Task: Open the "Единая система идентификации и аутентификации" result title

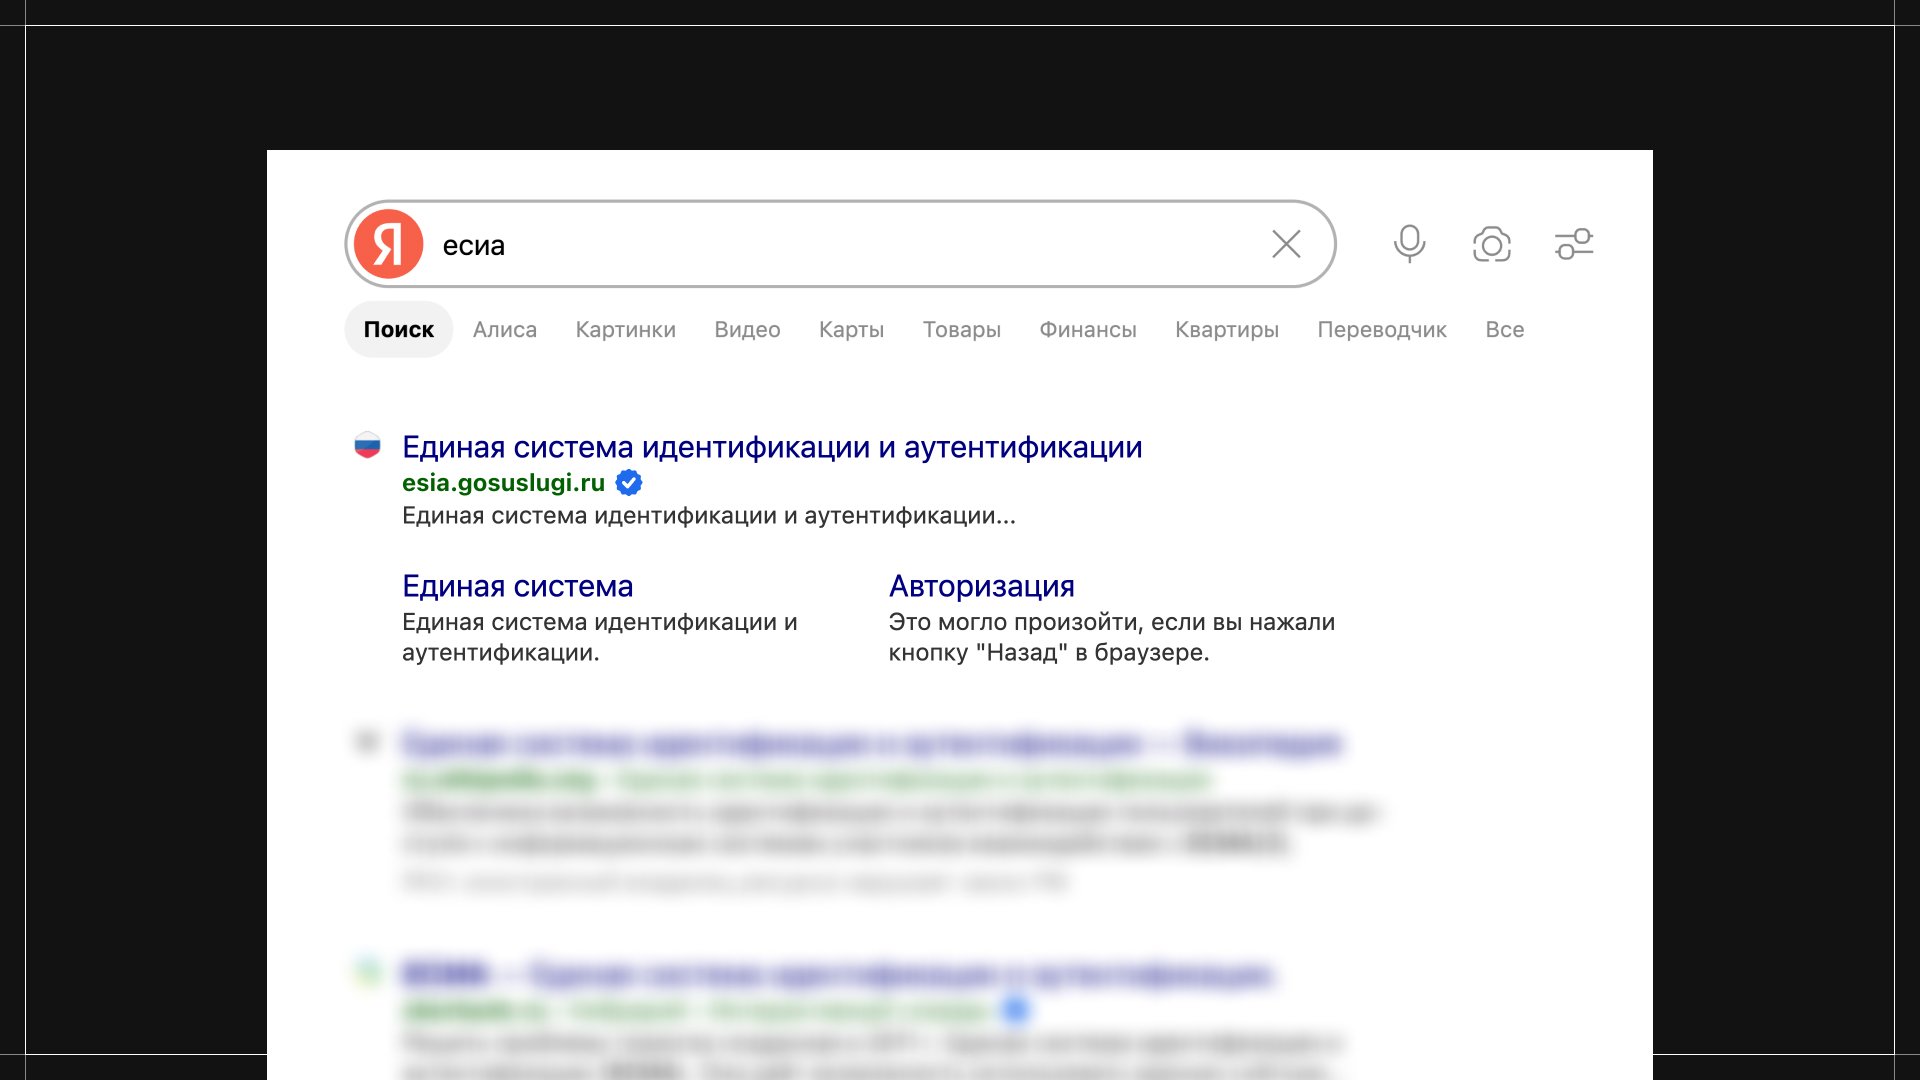Action: 772,447
